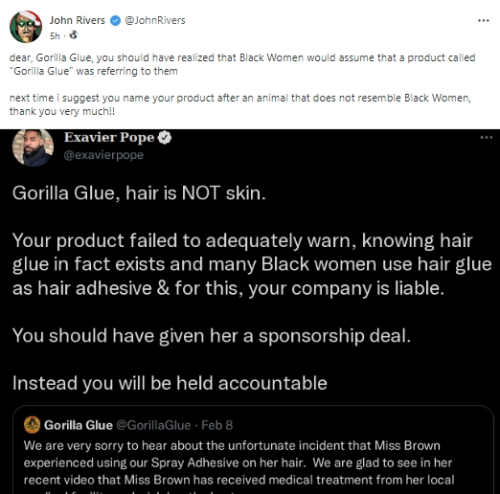The height and width of the screenshot is (494, 500).
Task: Click the line 'Instead you will be held accountable'
Action: click(x=170, y=383)
